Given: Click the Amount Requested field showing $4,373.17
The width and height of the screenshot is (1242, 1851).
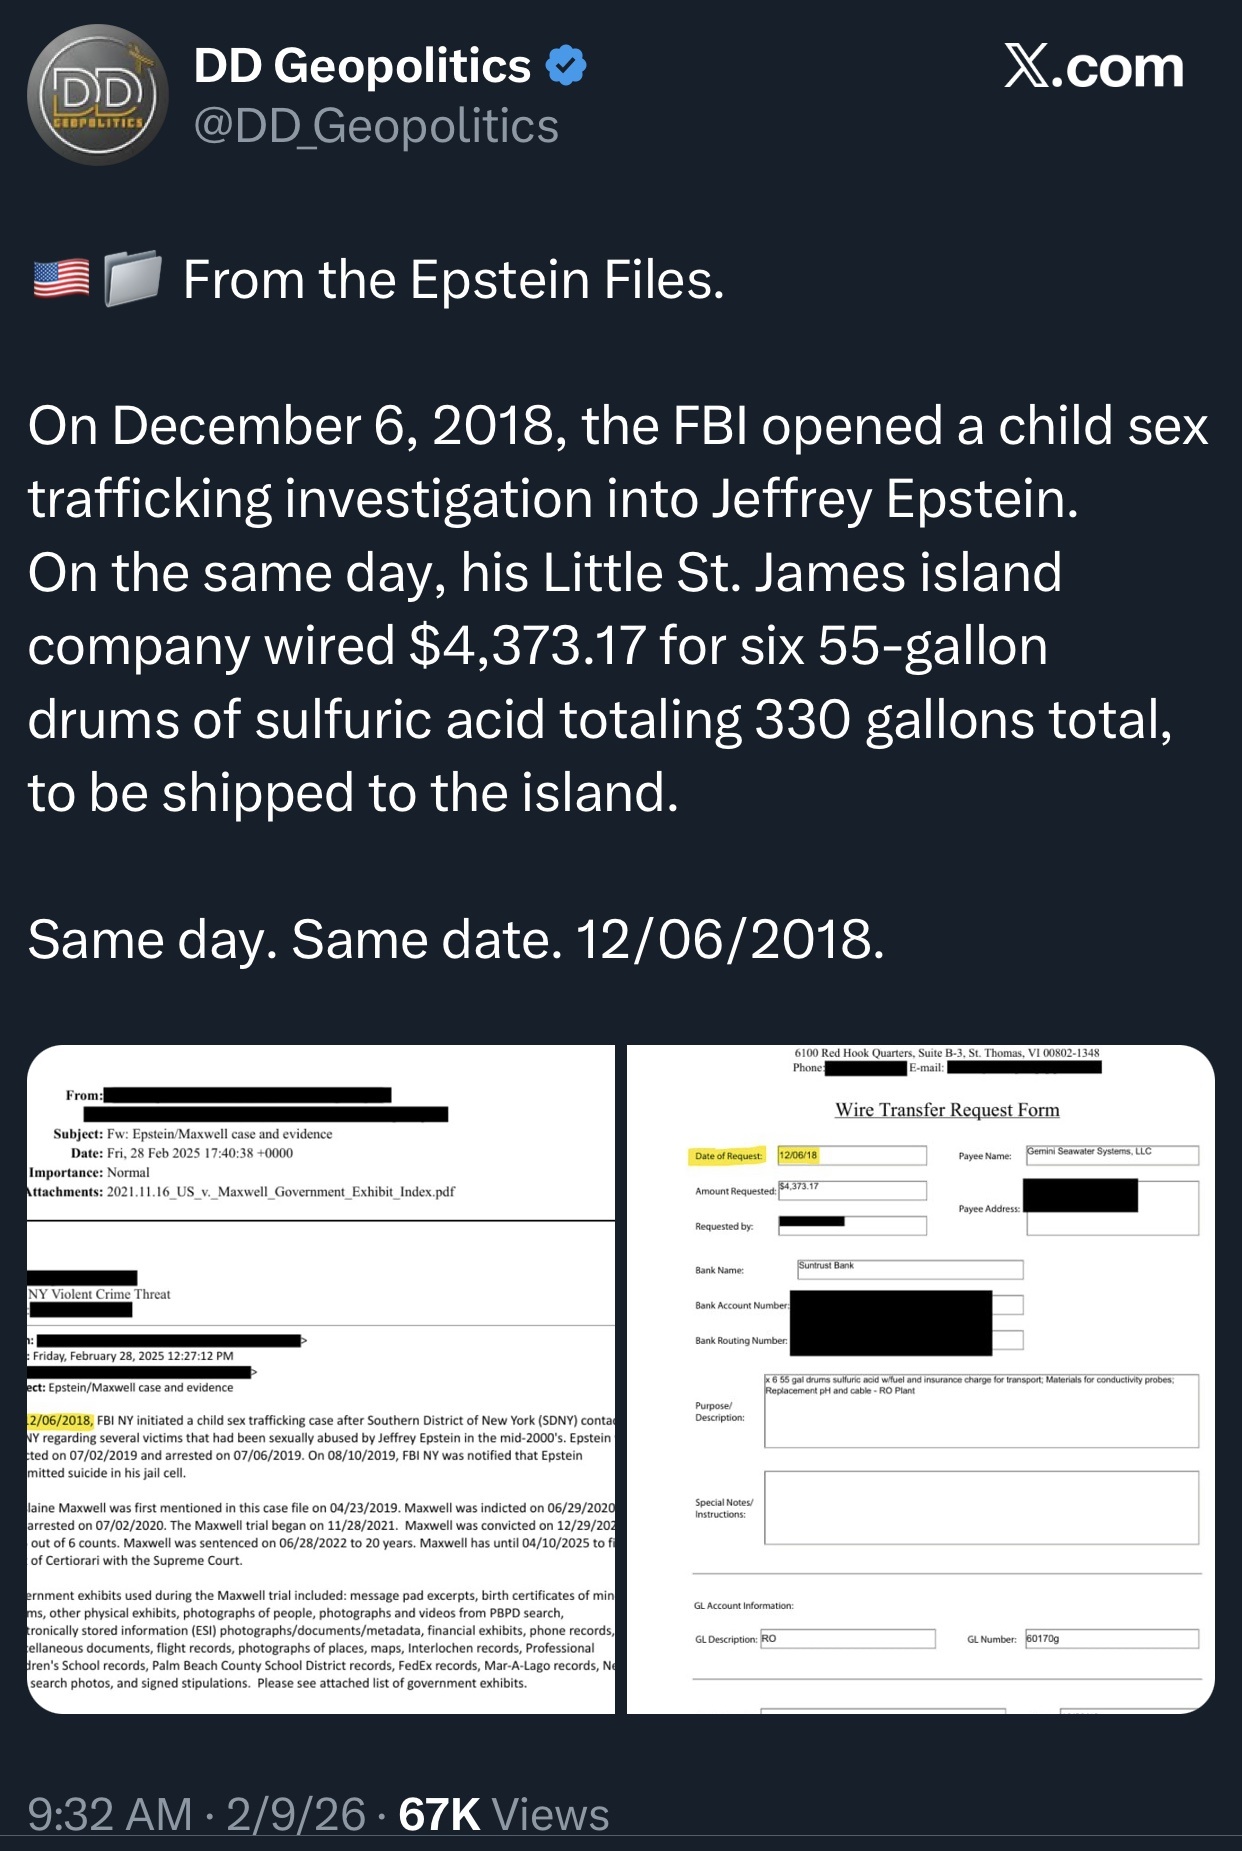Looking at the screenshot, I should pyautogui.click(x=851, y=1190).
